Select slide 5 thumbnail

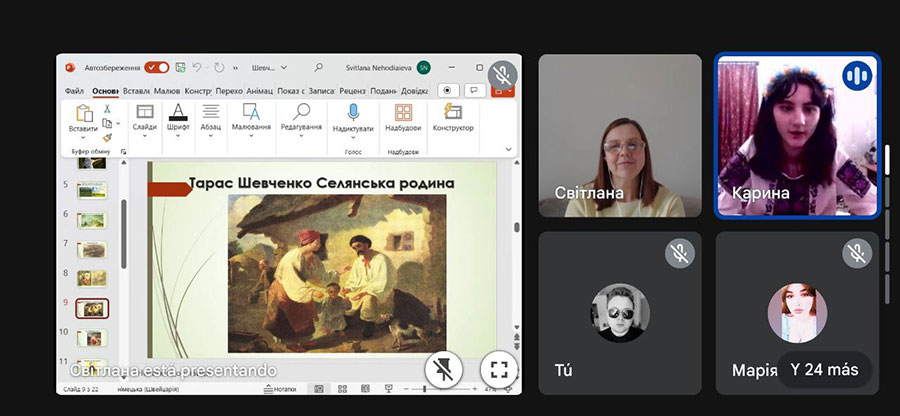tap(92, 190)
